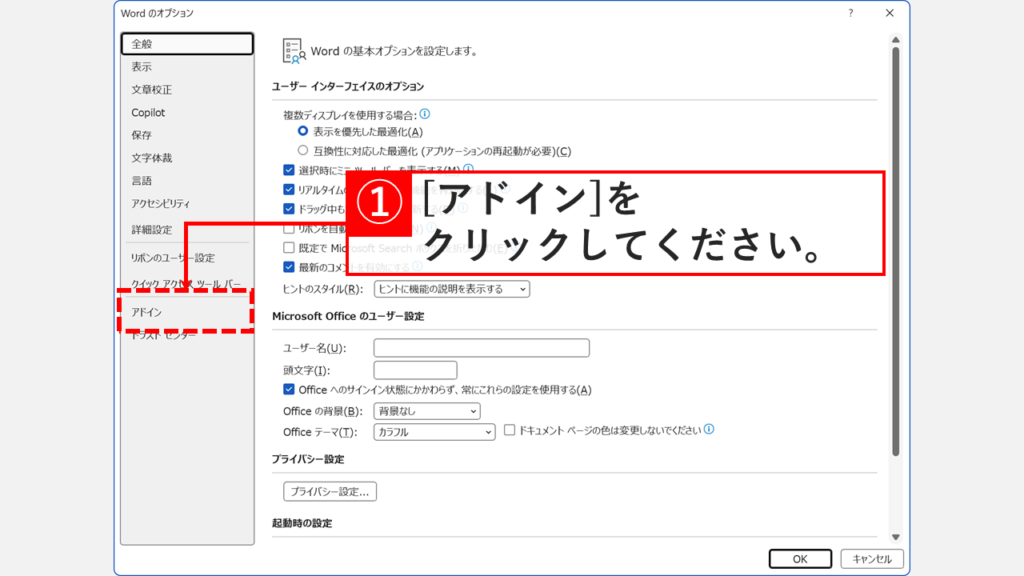Click the 頭文字 input field

[415, 370]
